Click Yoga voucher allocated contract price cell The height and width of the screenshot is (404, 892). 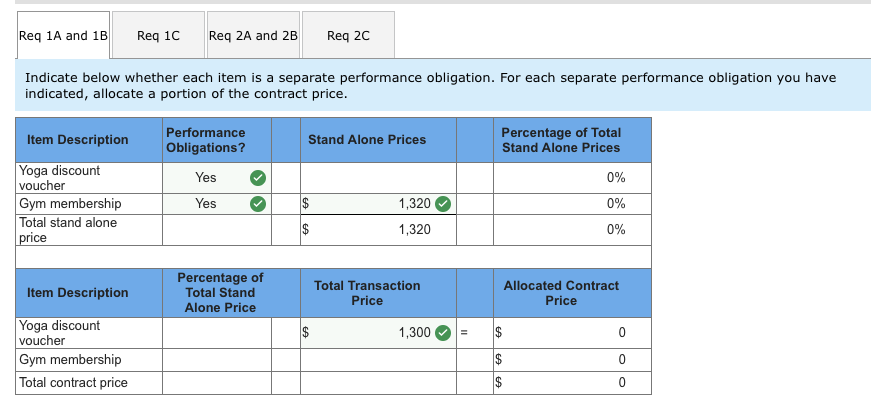click(572, 333)
